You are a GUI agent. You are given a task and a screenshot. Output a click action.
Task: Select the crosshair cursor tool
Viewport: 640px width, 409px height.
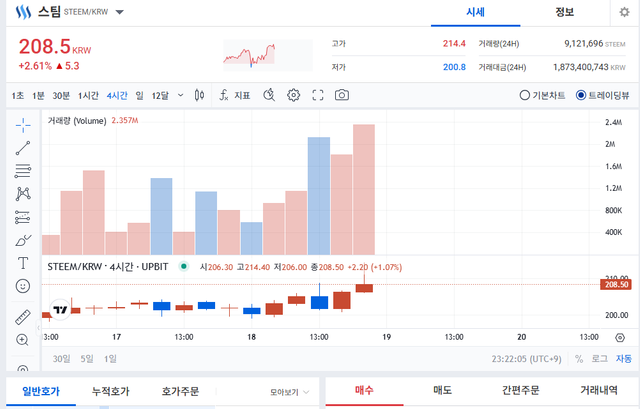coord(23,125)
